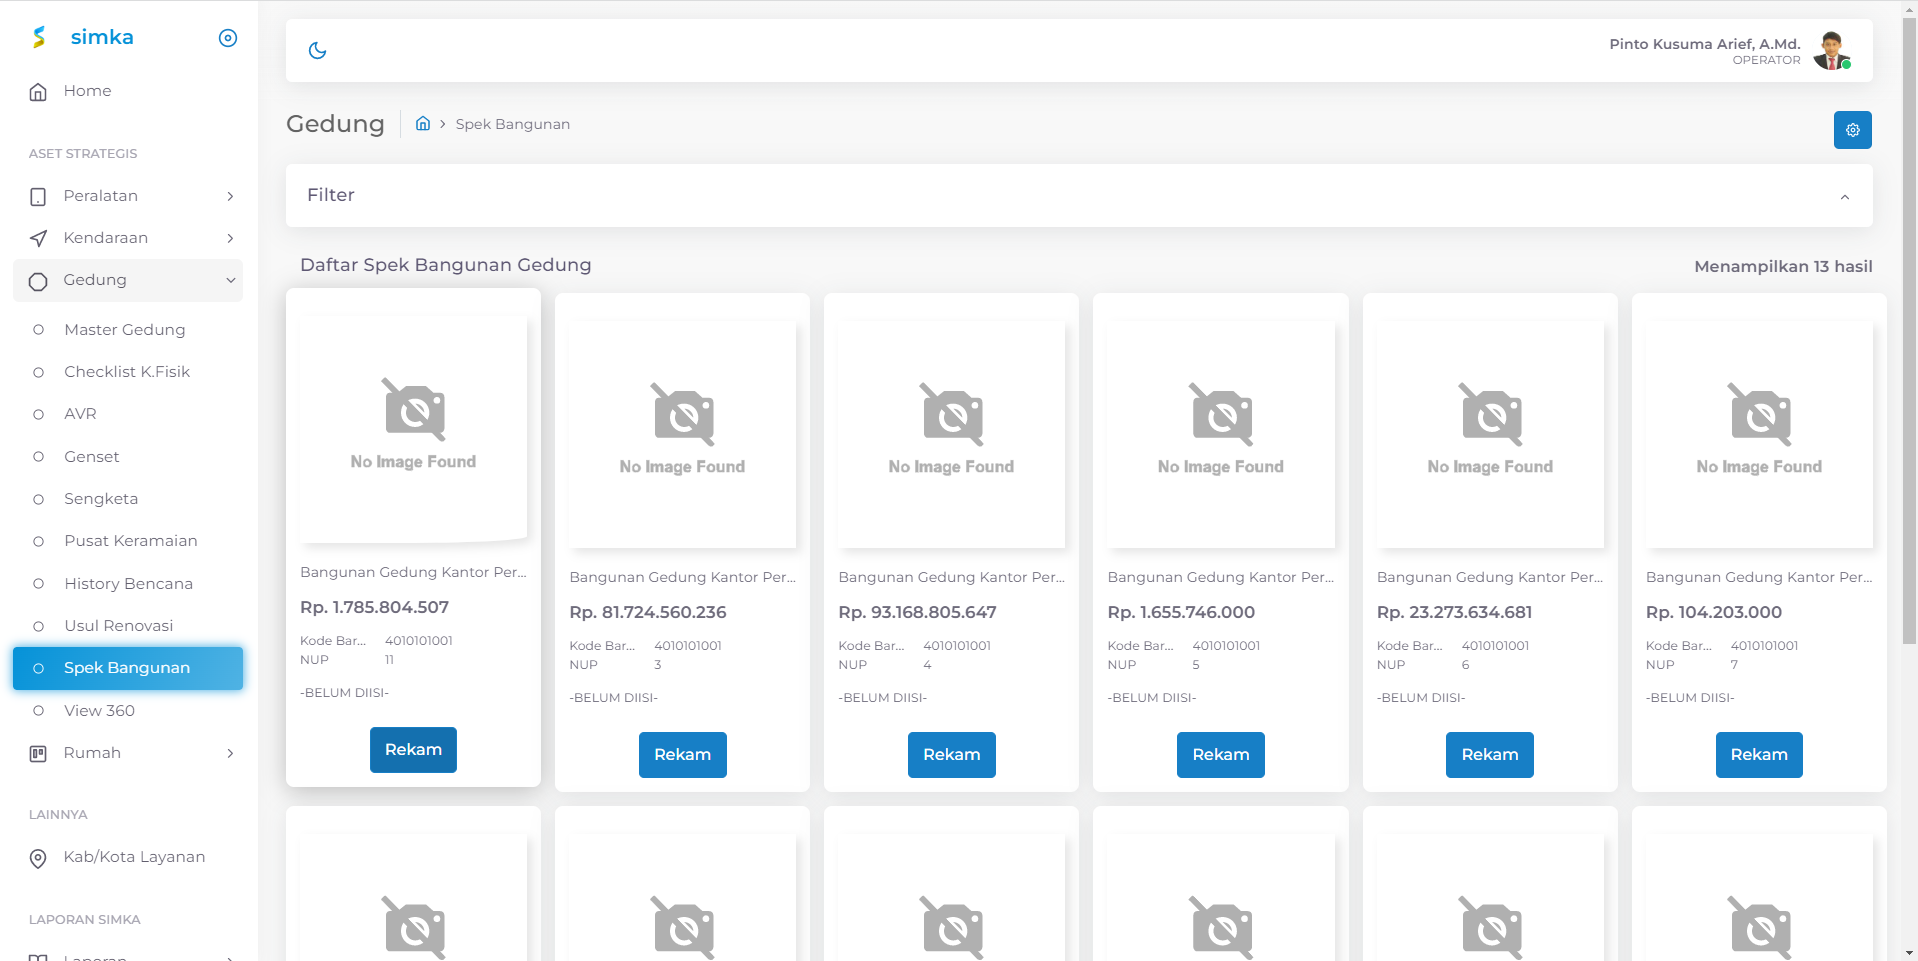Screen dimensions: 1918x961
Task: Click the NUP 11 card's No Image thumbnail
Action: coord(413,429)
